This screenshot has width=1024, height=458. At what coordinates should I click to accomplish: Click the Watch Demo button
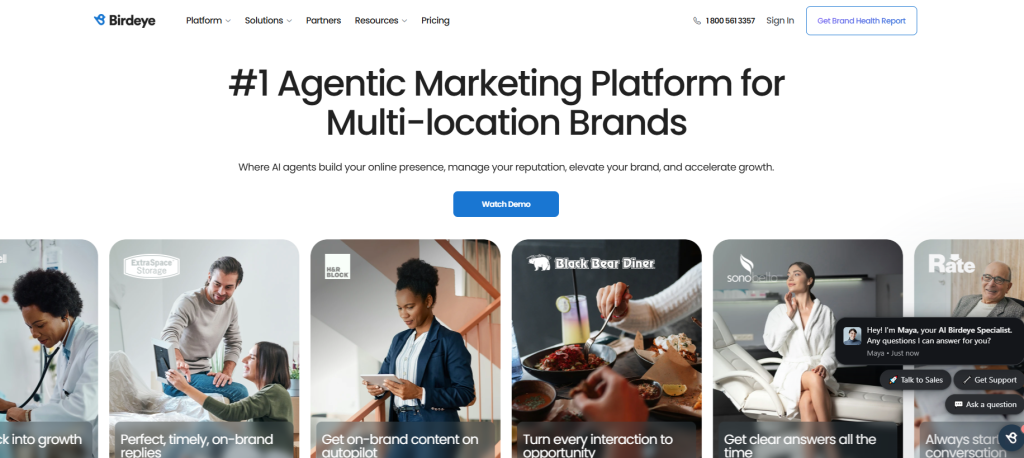coord(506,204)
